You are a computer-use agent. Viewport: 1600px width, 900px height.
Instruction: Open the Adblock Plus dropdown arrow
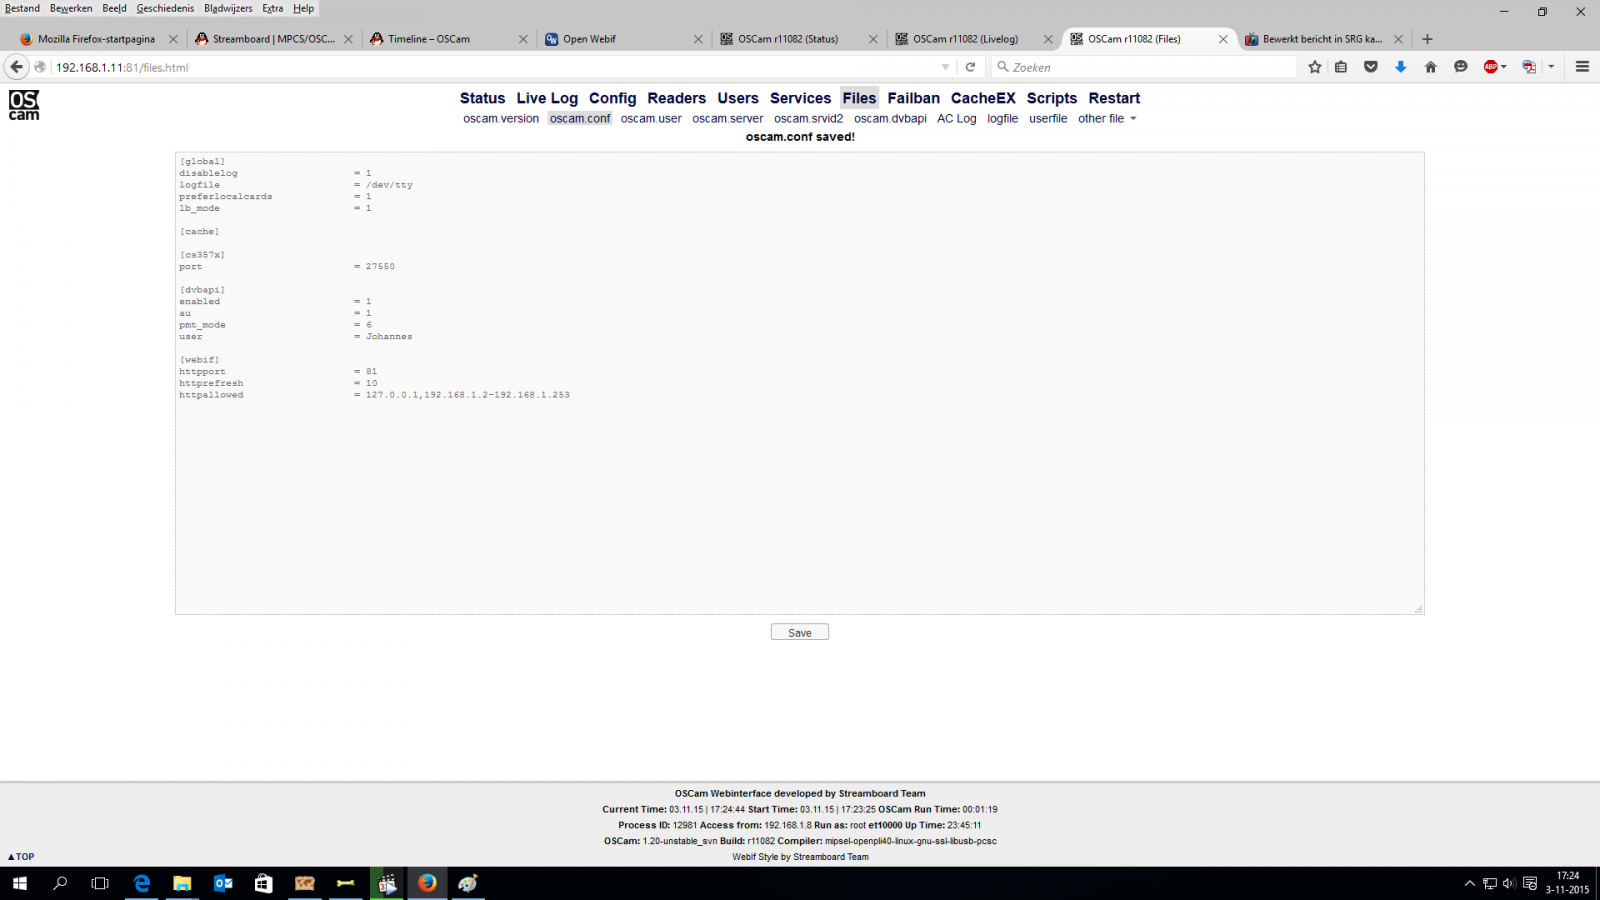click(x=1504, y=67)
